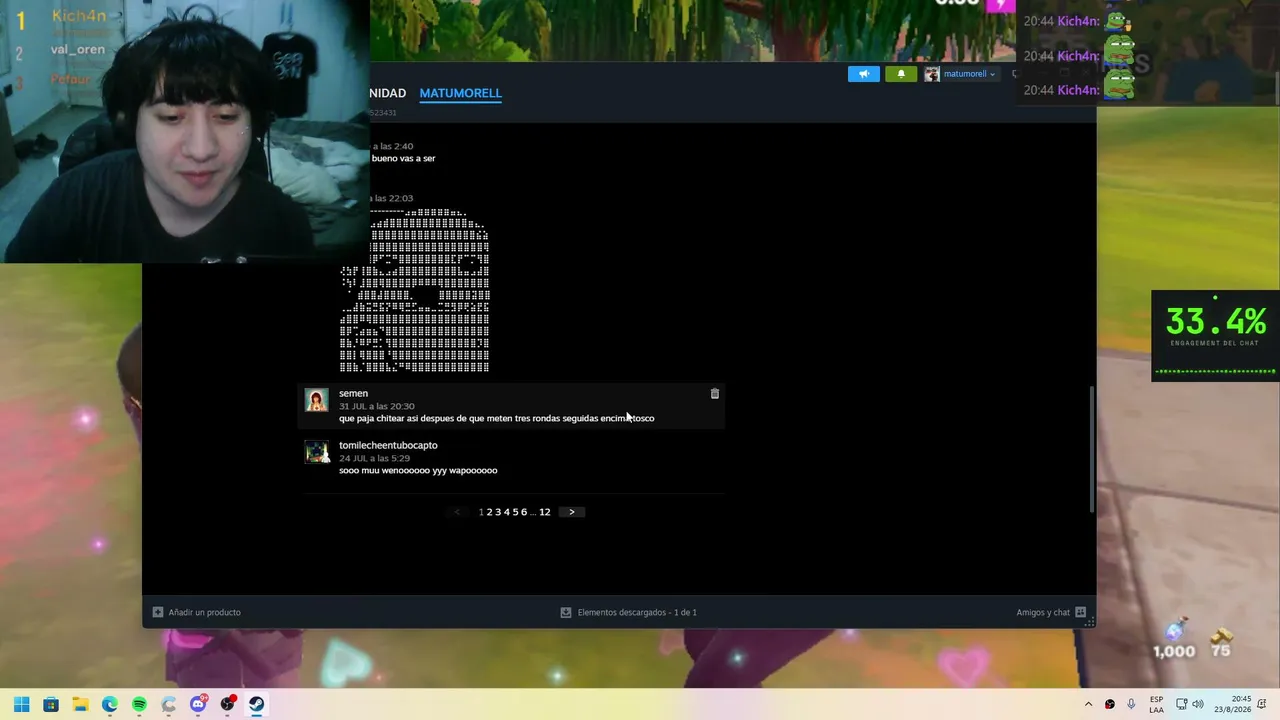Open the volume control in system tray
Viewport: 1280px width, 720px height.
[x=1198, y=704]
